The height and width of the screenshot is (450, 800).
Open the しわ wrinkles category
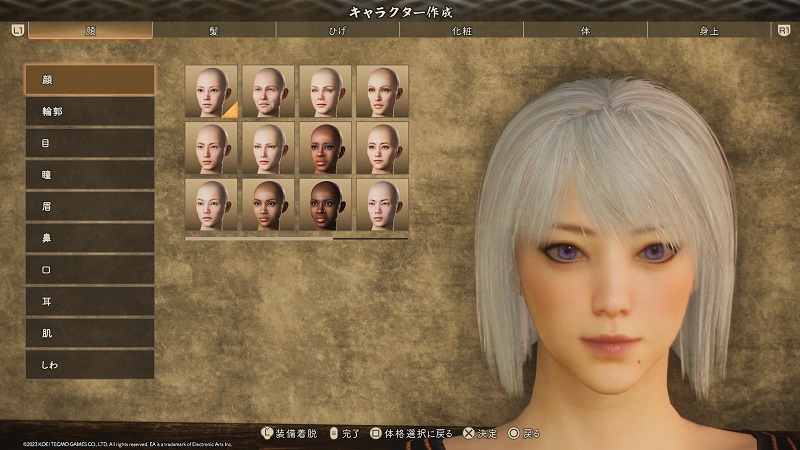(90, 365)
